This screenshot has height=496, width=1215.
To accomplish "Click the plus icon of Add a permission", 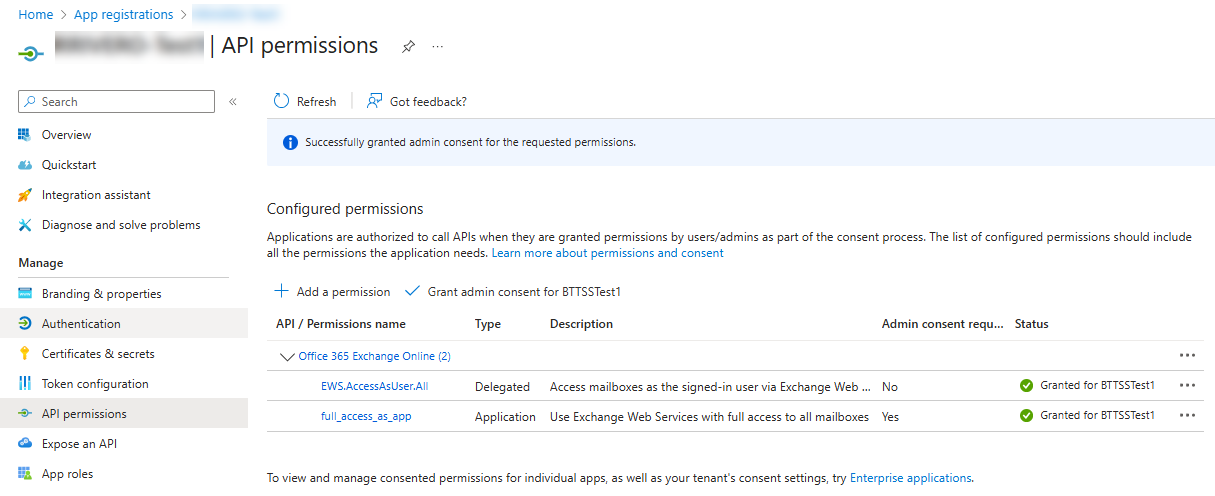I will 281,291.
